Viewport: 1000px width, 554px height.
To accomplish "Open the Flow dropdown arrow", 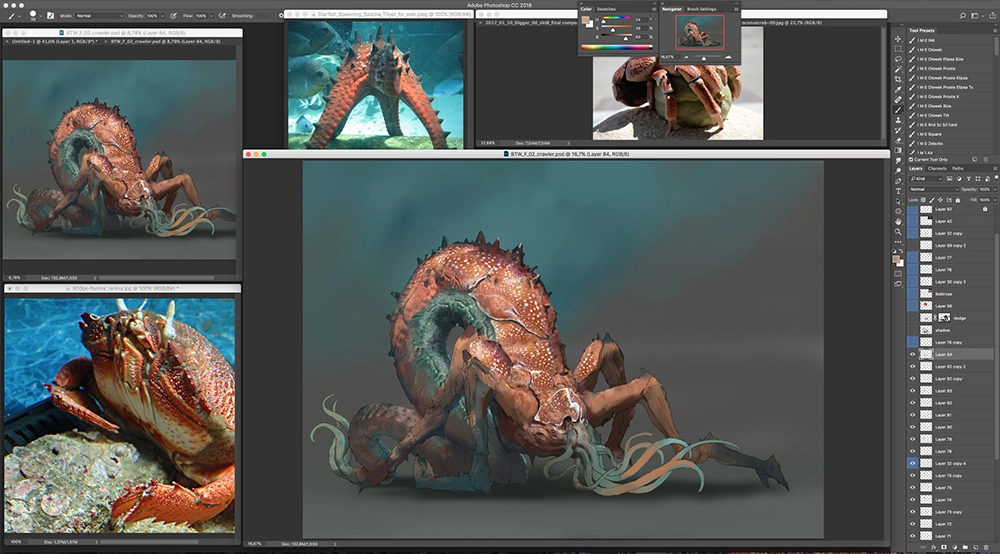I will pyautogui.click(x=212, y=15).
